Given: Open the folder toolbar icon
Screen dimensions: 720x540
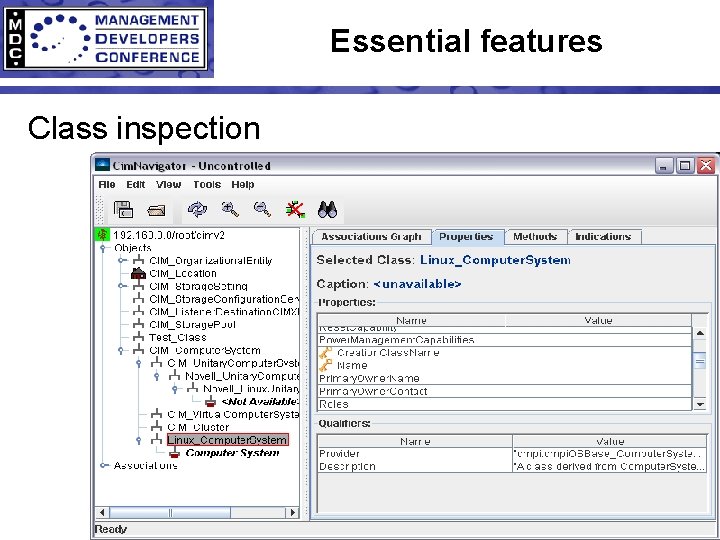Looking at the screenshot, I should tap(156, 210).
